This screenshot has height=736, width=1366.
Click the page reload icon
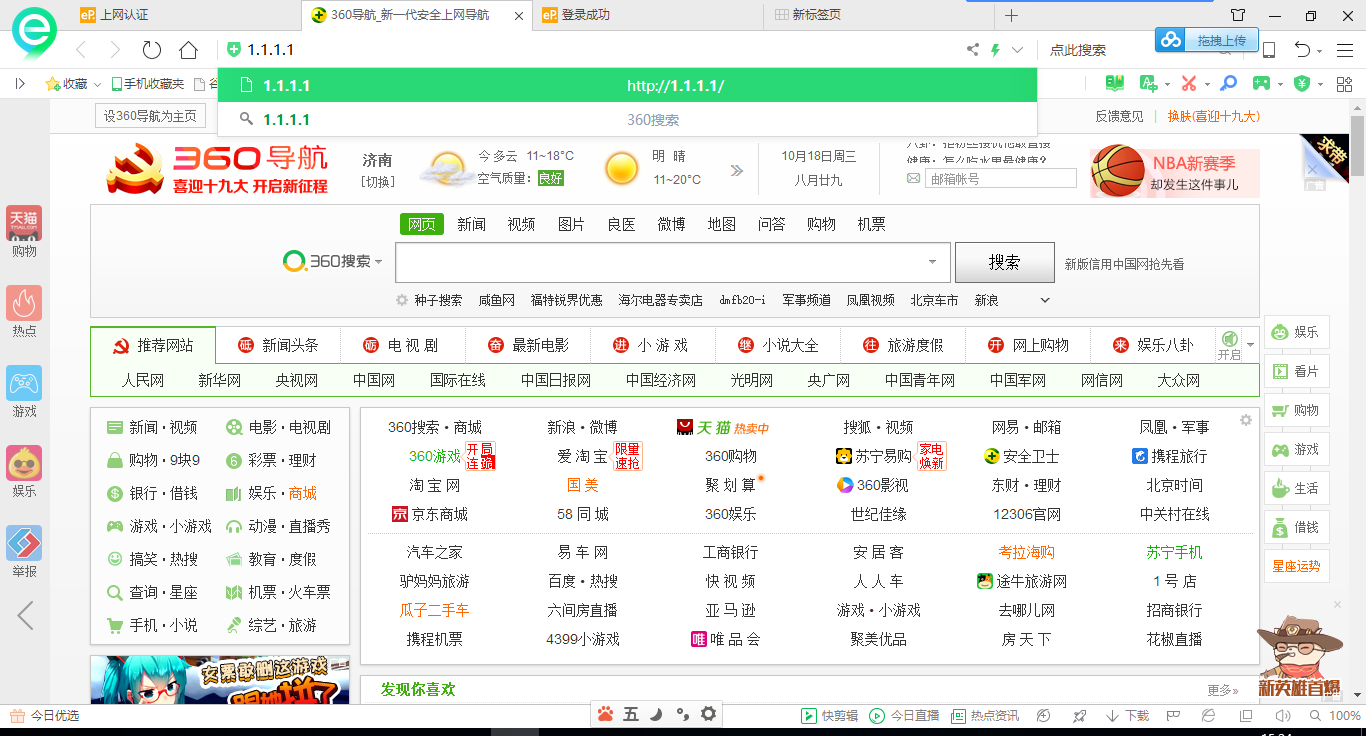152,50
